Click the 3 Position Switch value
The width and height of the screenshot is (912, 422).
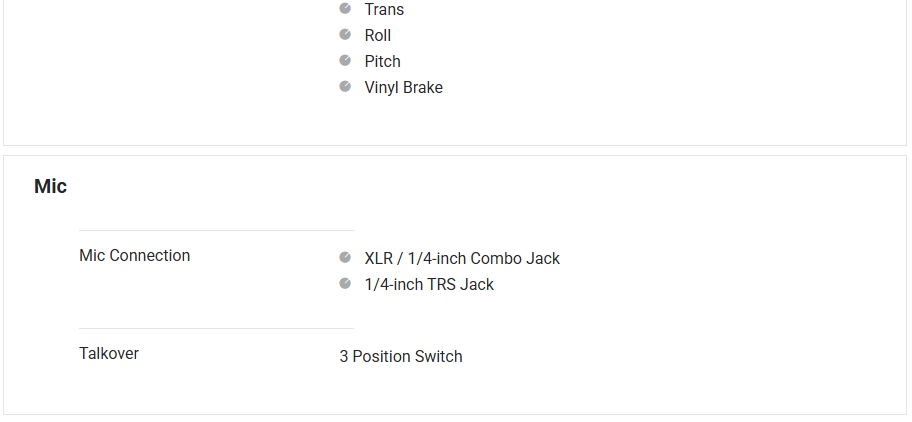[401, 356]
